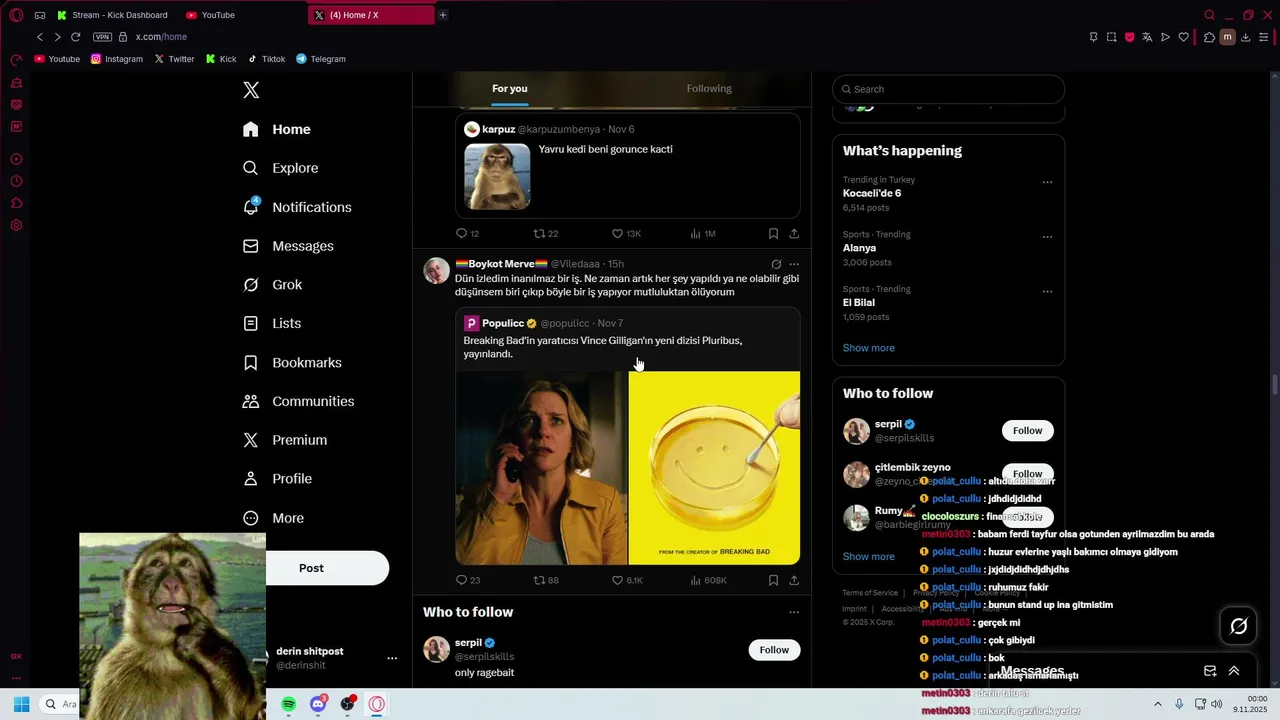Click the X logo in sidebar
1280x720 pixels.
coord(251,90)
